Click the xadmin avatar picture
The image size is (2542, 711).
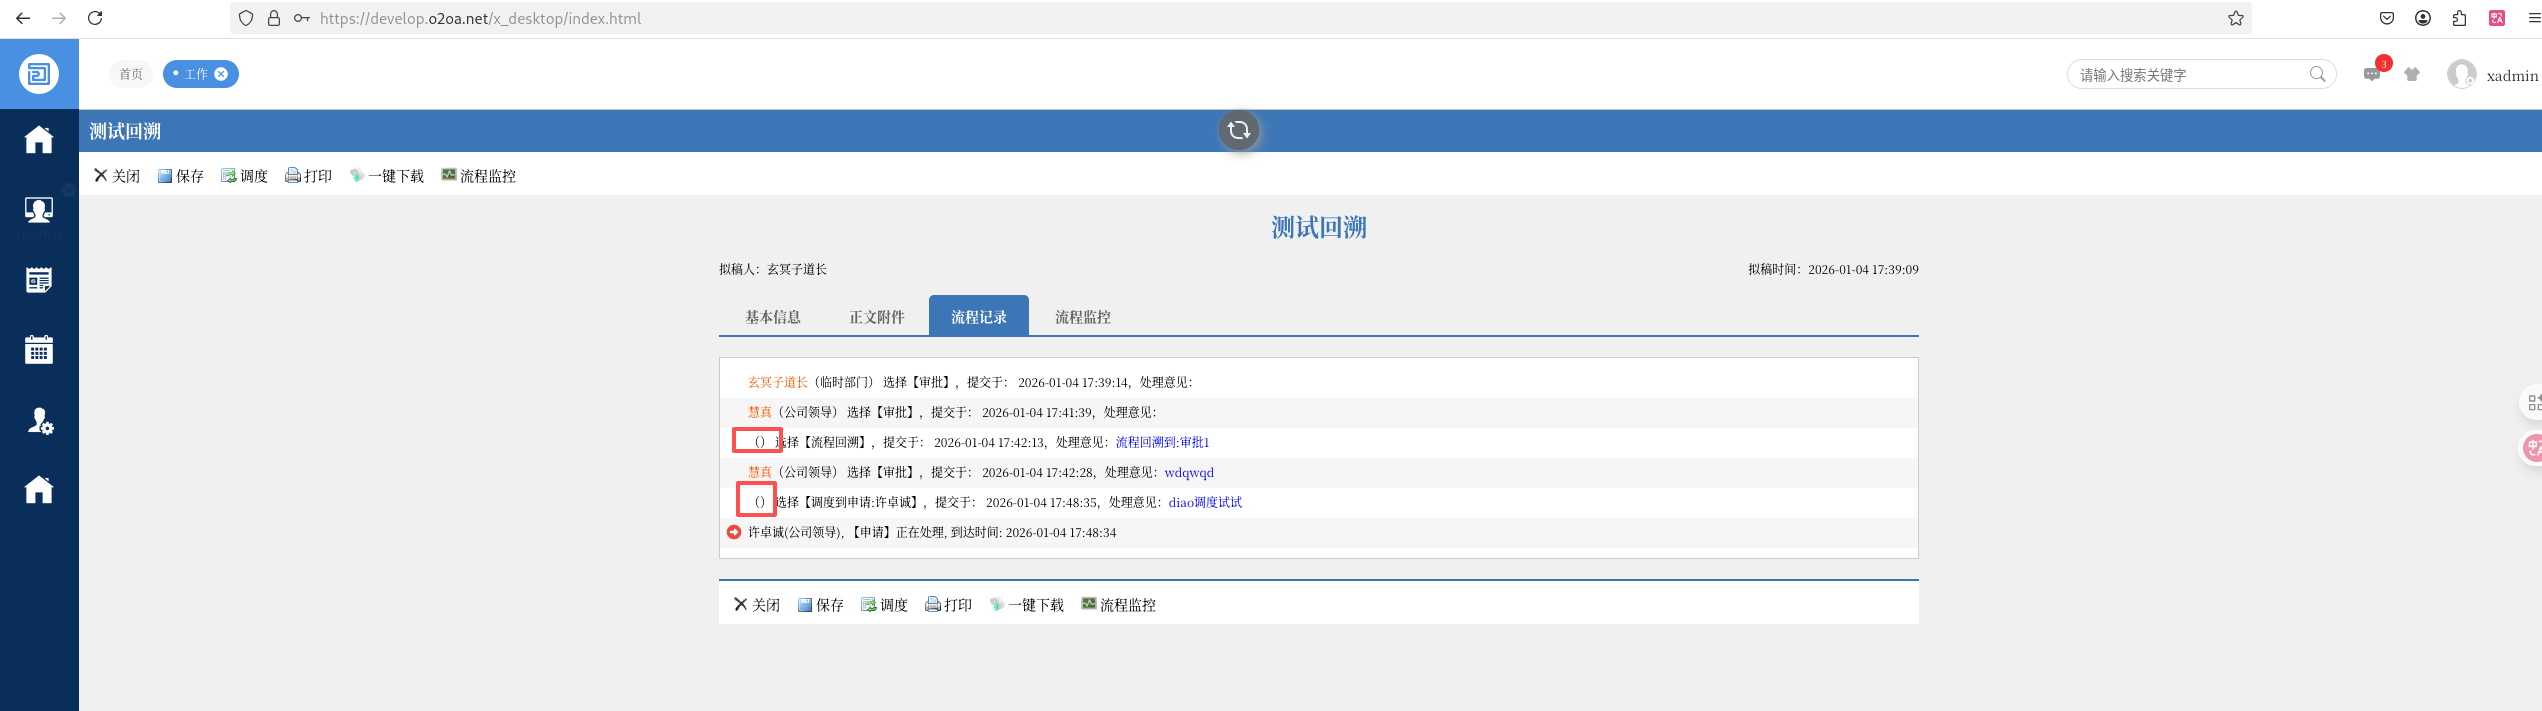(2461, 74)
